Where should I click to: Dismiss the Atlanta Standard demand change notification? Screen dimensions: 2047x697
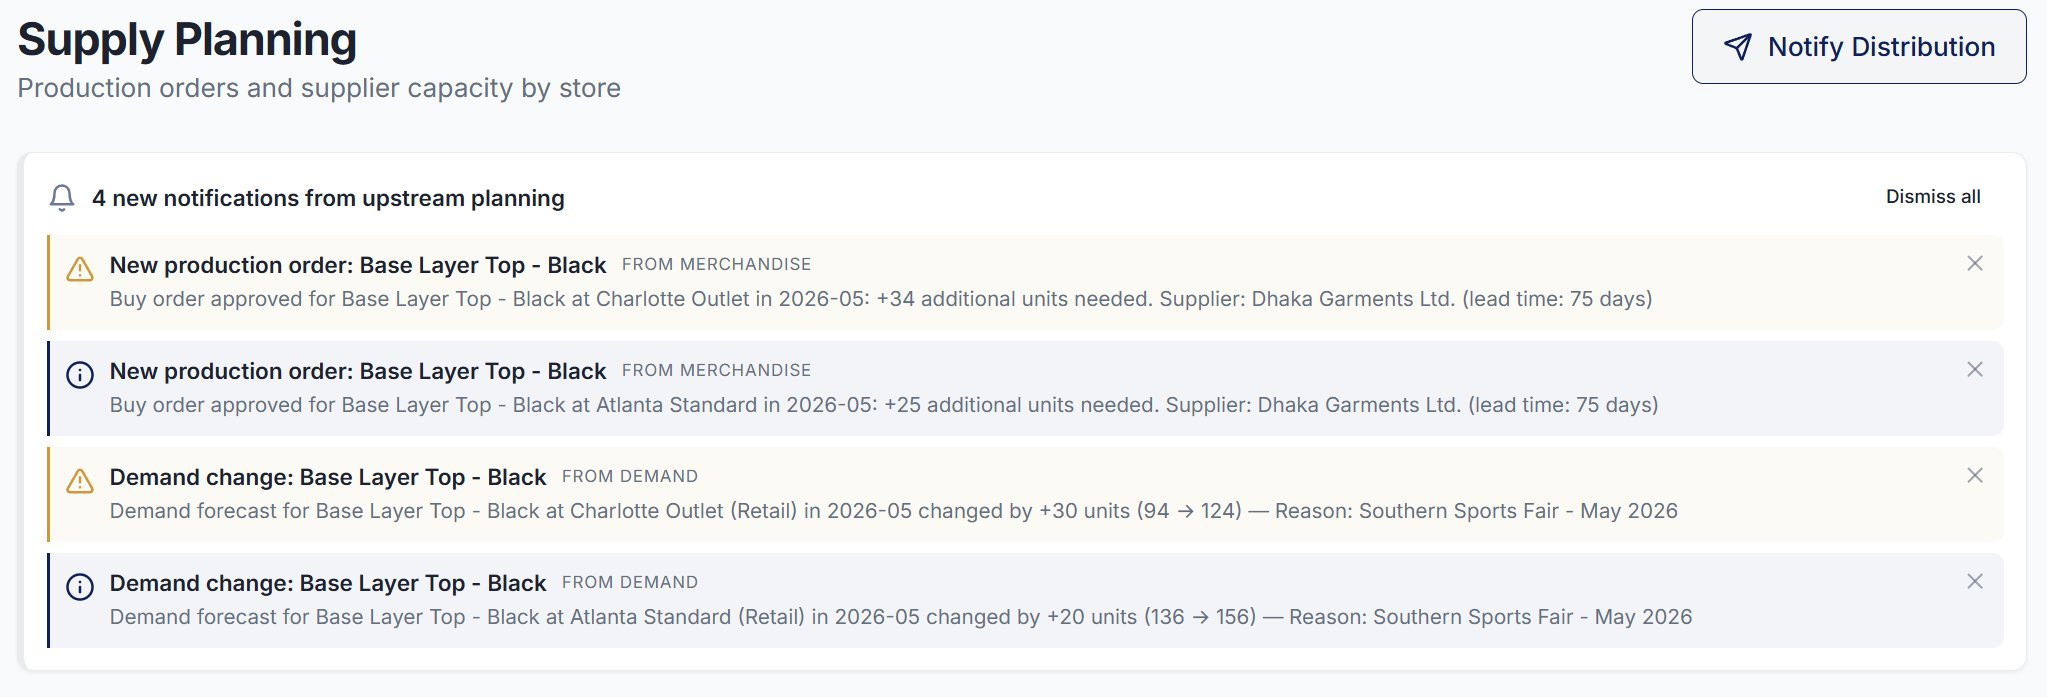tap(1975, 582)
